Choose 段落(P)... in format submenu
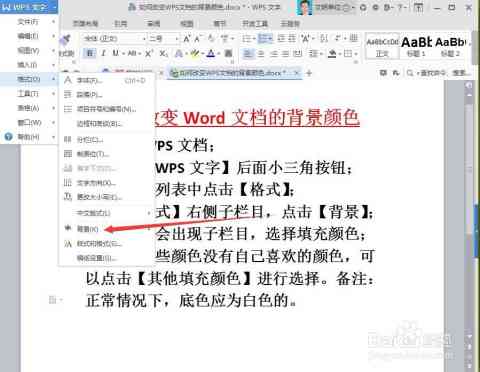 [x=107, y=95]
